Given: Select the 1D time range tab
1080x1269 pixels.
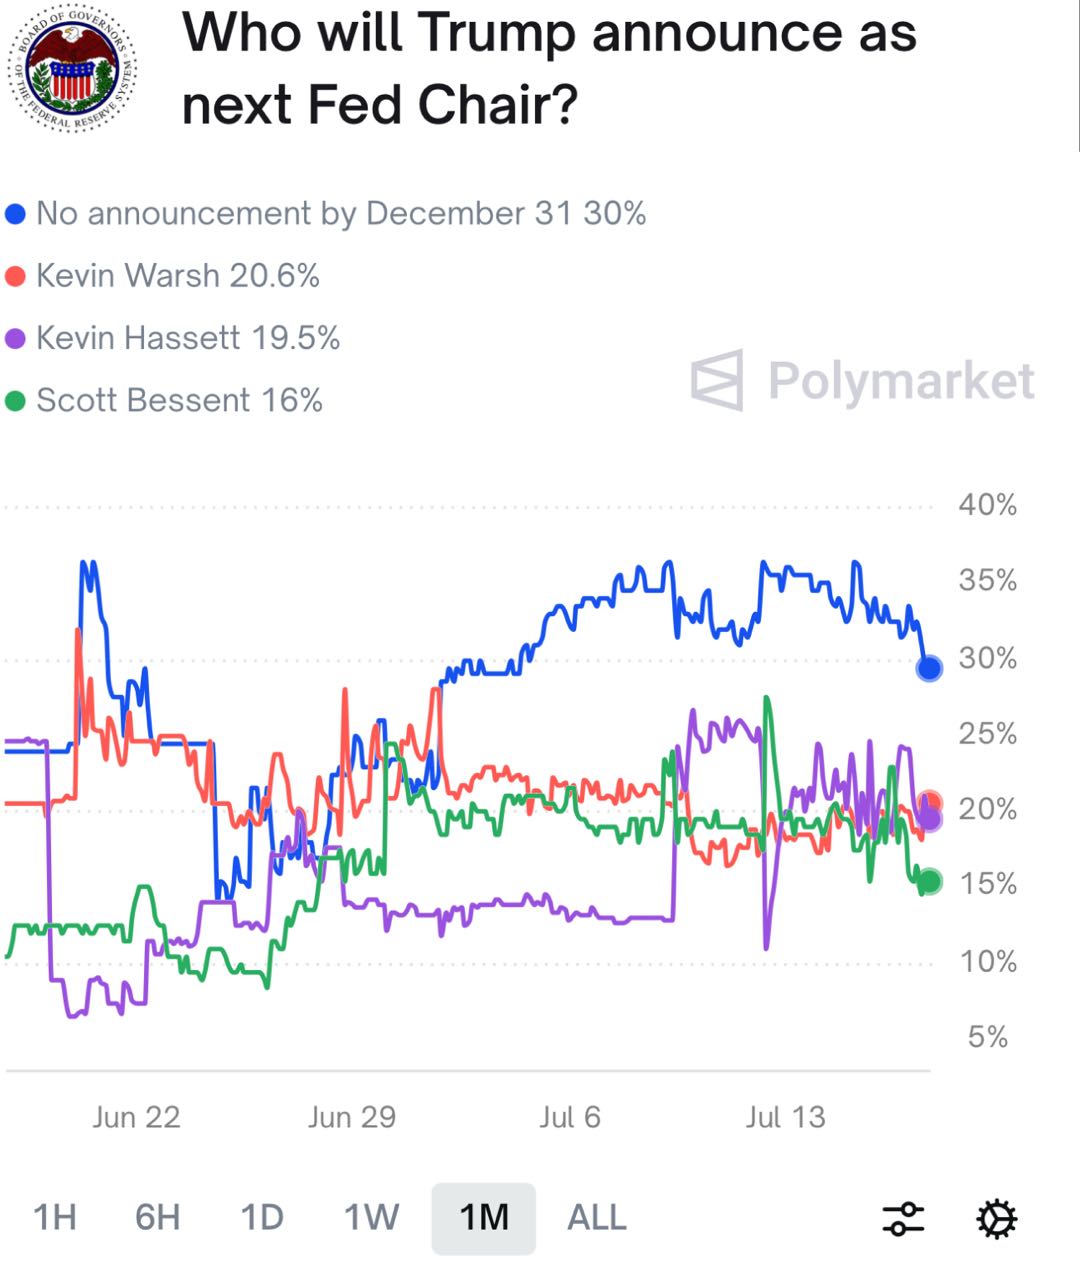Looking at the screenshot, I should (262, 1218).
